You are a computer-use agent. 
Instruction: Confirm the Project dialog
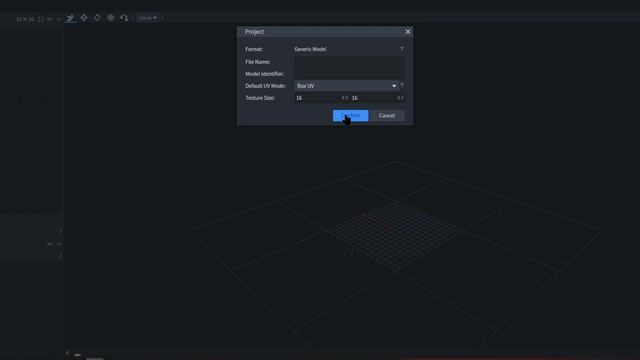[350, 116]
